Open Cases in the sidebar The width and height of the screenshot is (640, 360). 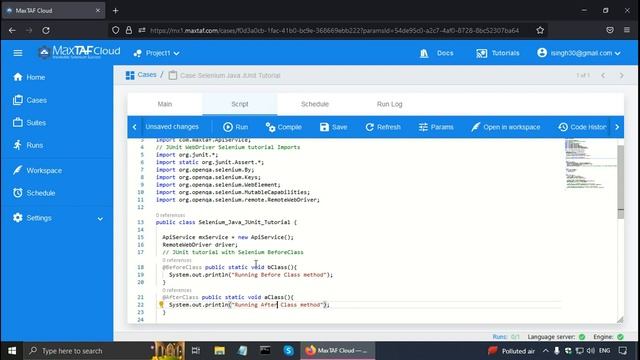29,100
